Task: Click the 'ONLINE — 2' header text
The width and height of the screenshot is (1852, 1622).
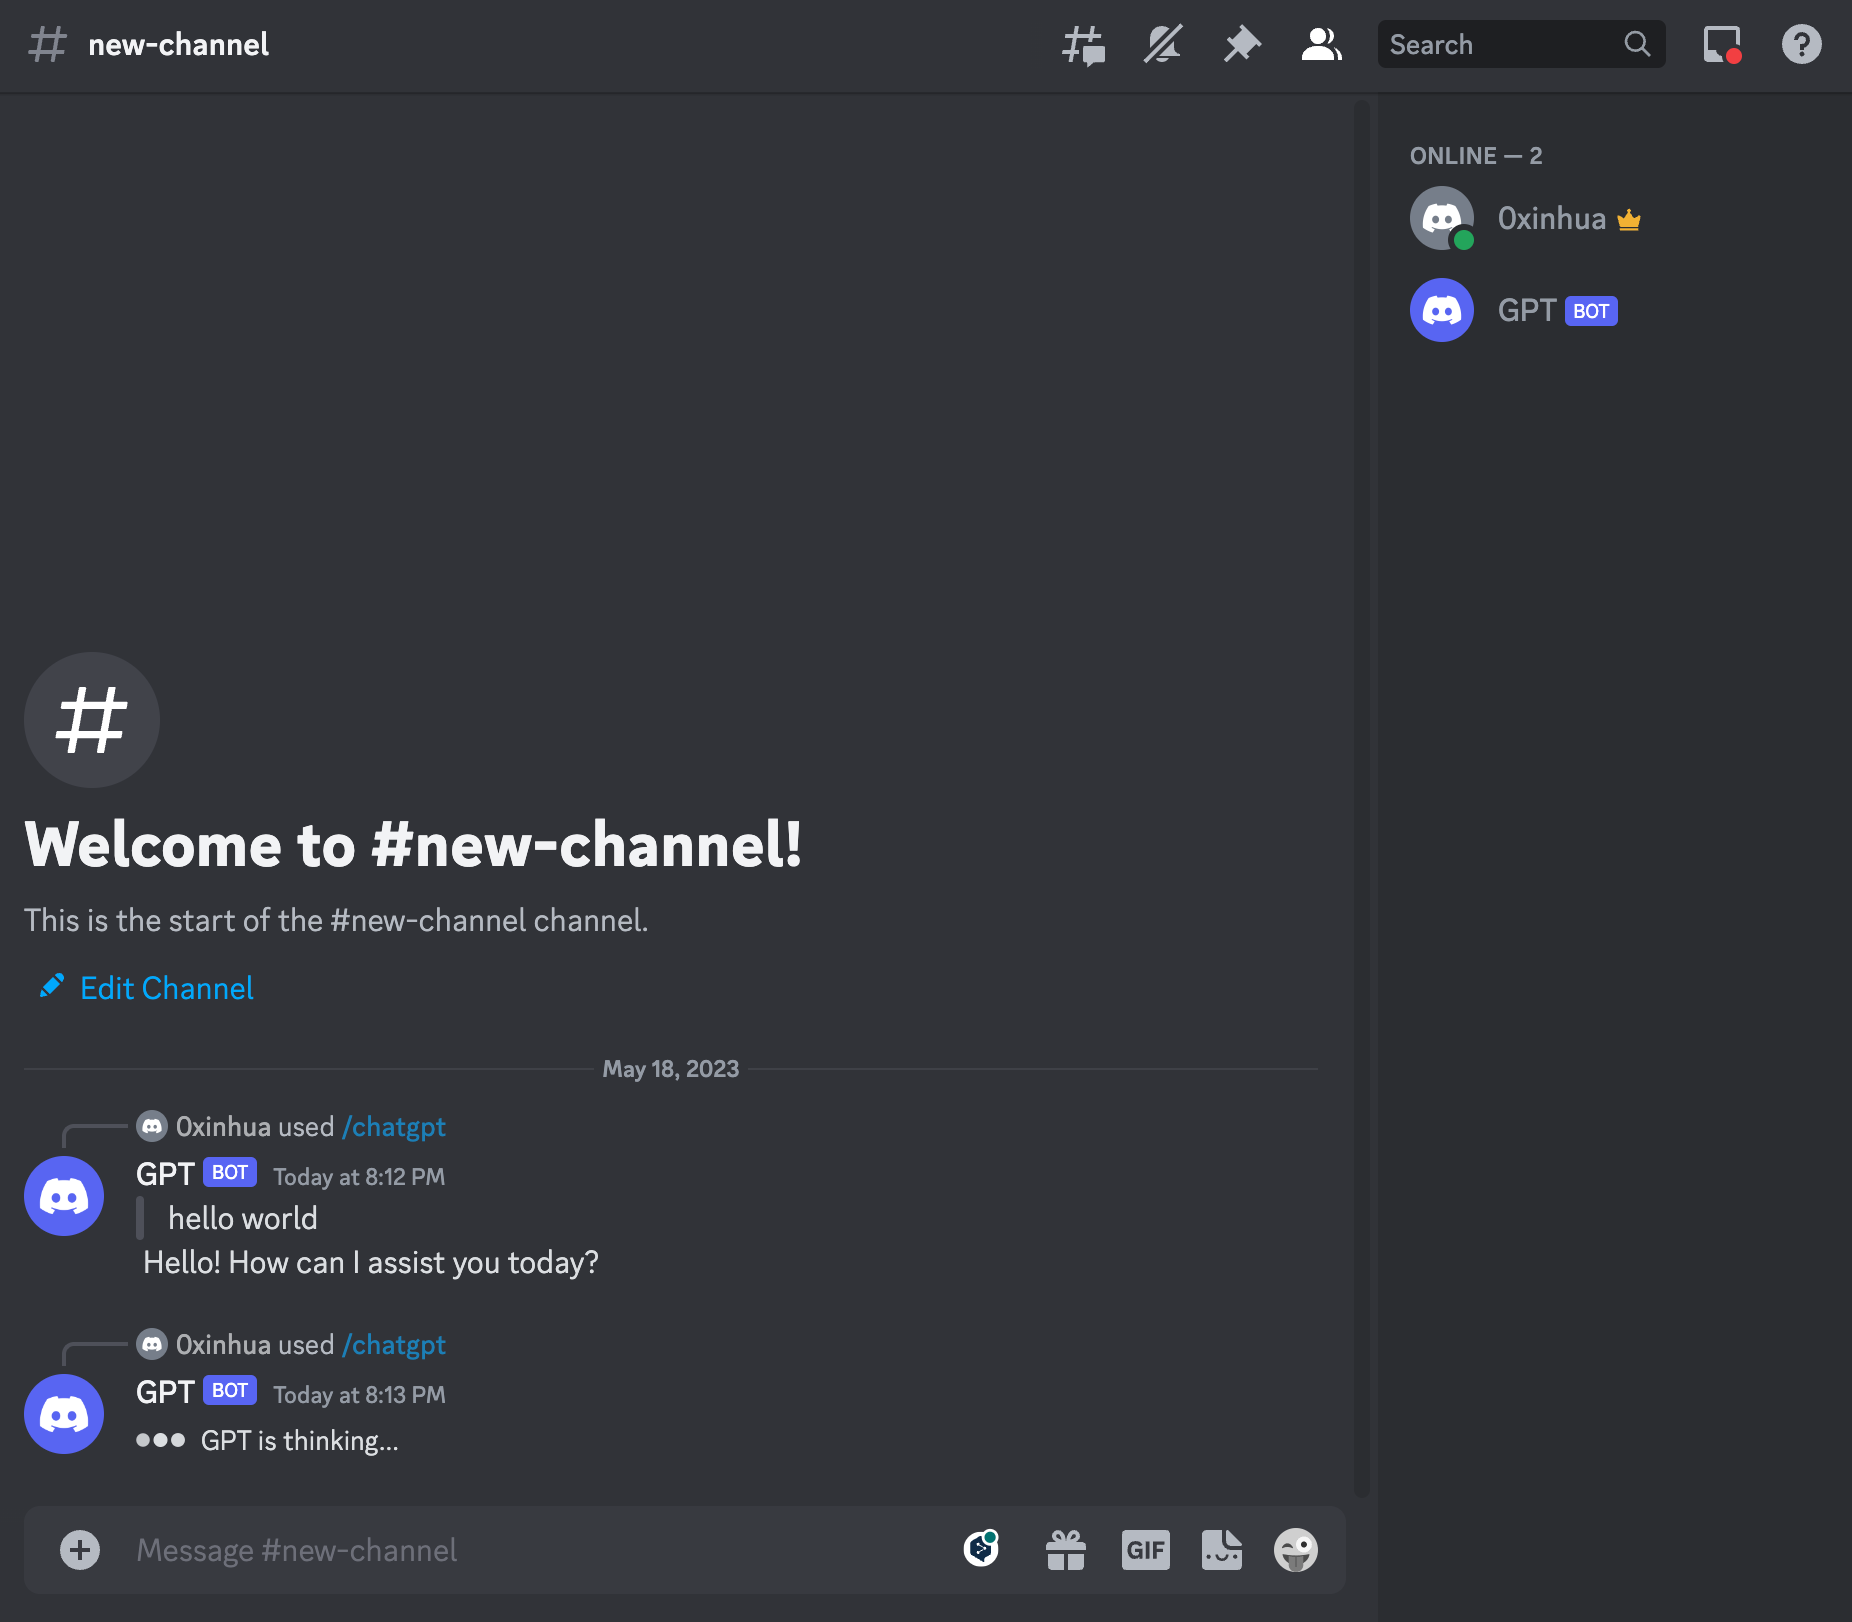Action: (1476, 156)
